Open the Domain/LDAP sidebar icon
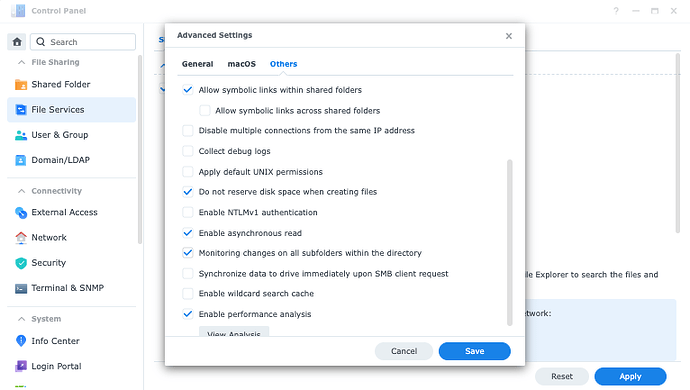The image size is (690, 390). point(21,160)
